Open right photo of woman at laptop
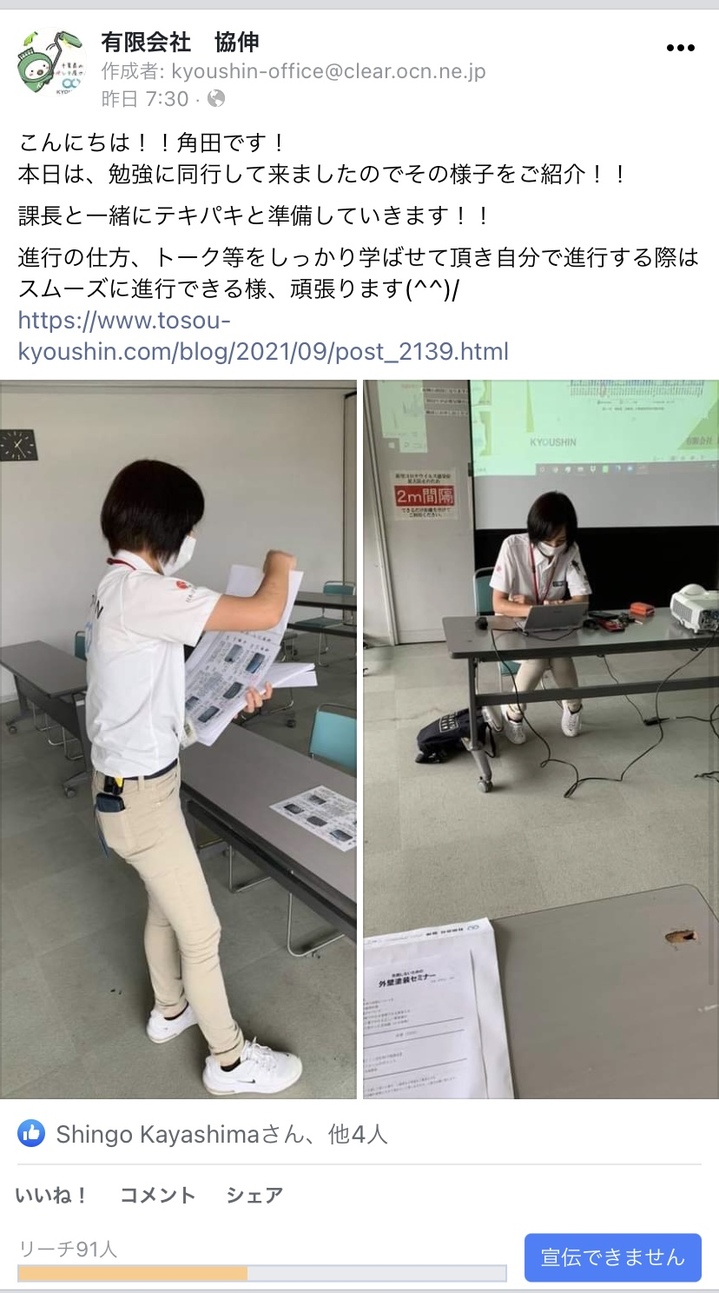The image size is (719, 1293). (541, 739)
